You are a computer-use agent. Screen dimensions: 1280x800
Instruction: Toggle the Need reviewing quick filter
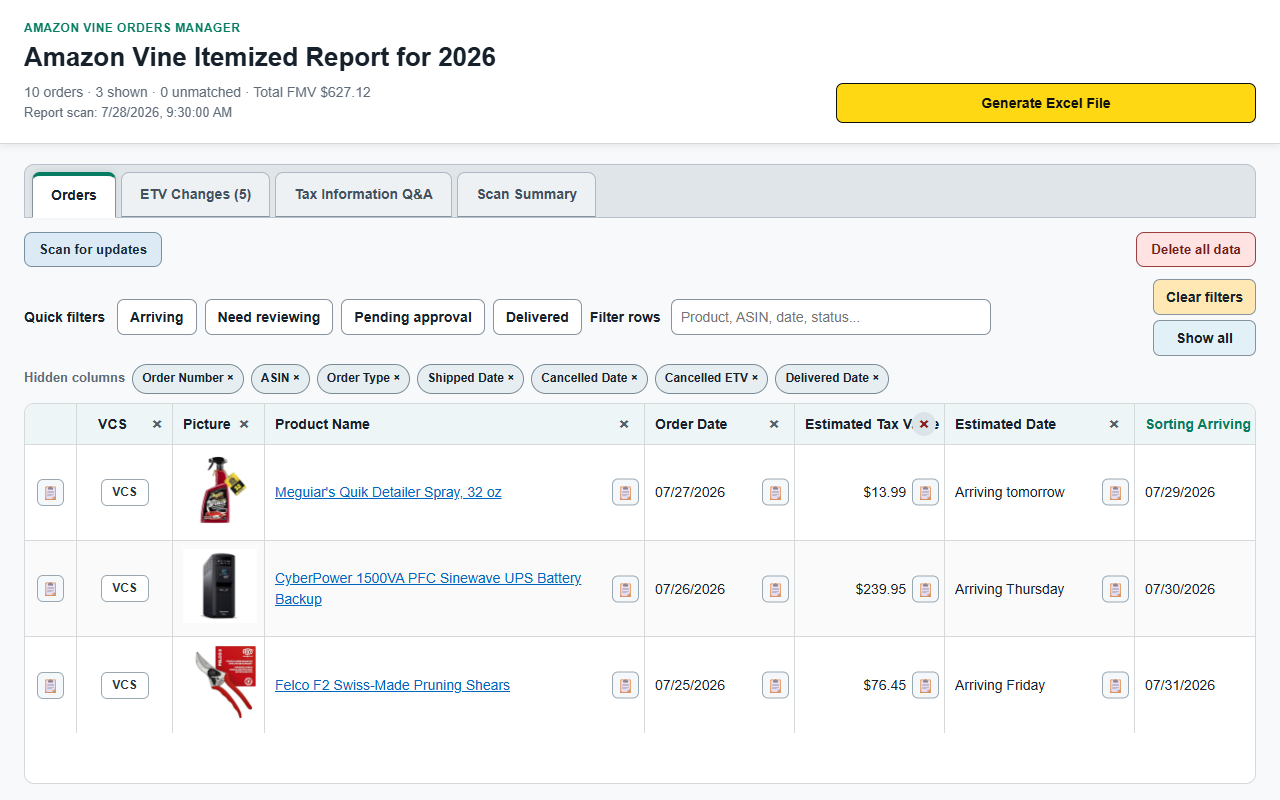(x=269, y=317)
